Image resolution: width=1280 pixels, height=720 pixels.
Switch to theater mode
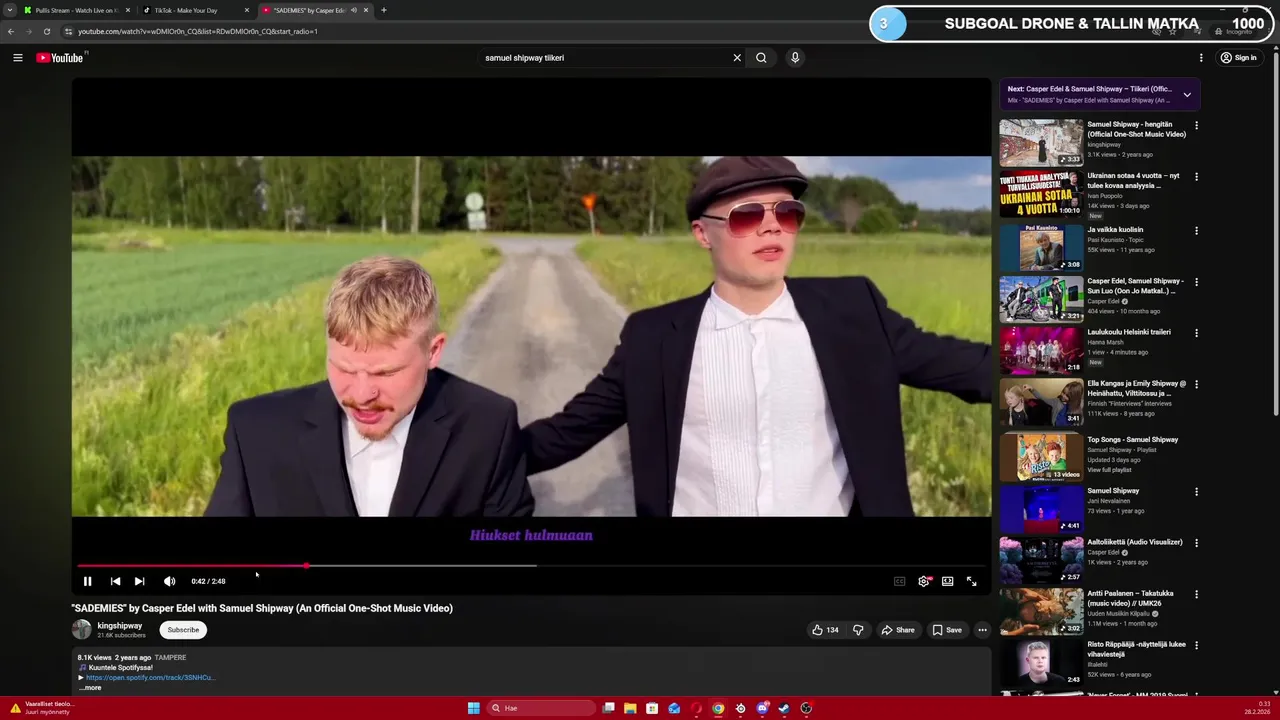(947, 581)
